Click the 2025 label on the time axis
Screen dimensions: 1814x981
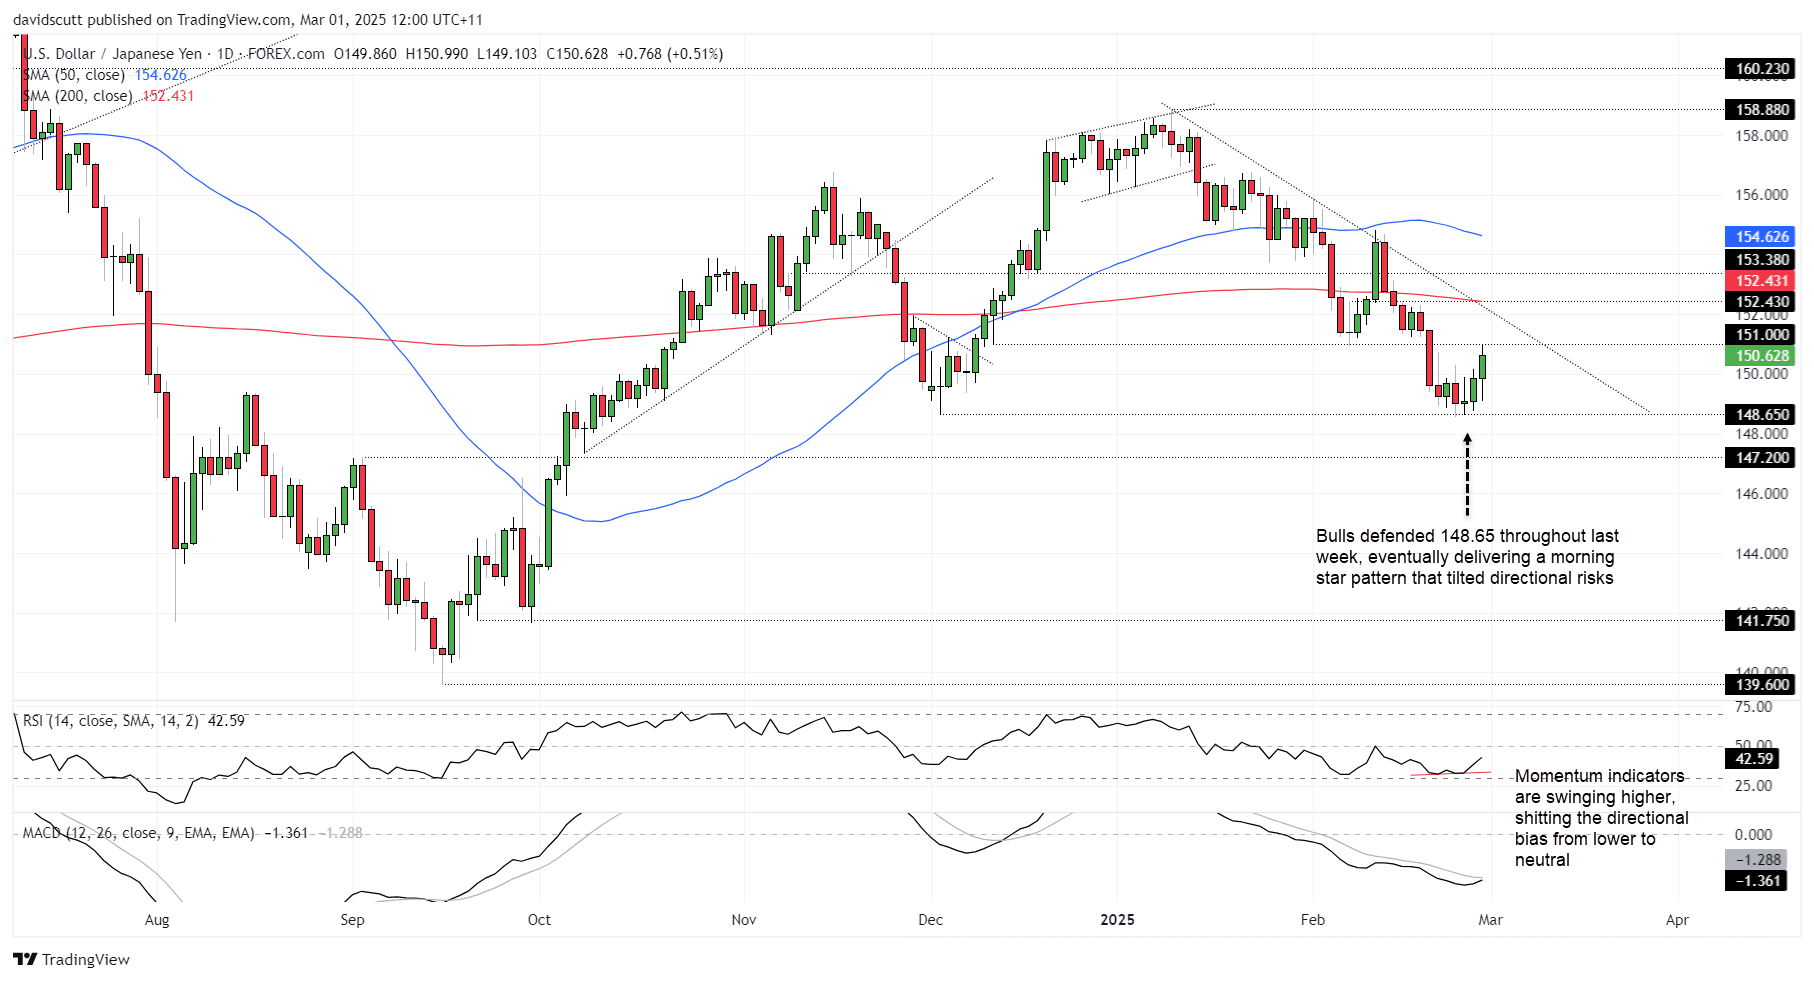point(1117,920)
